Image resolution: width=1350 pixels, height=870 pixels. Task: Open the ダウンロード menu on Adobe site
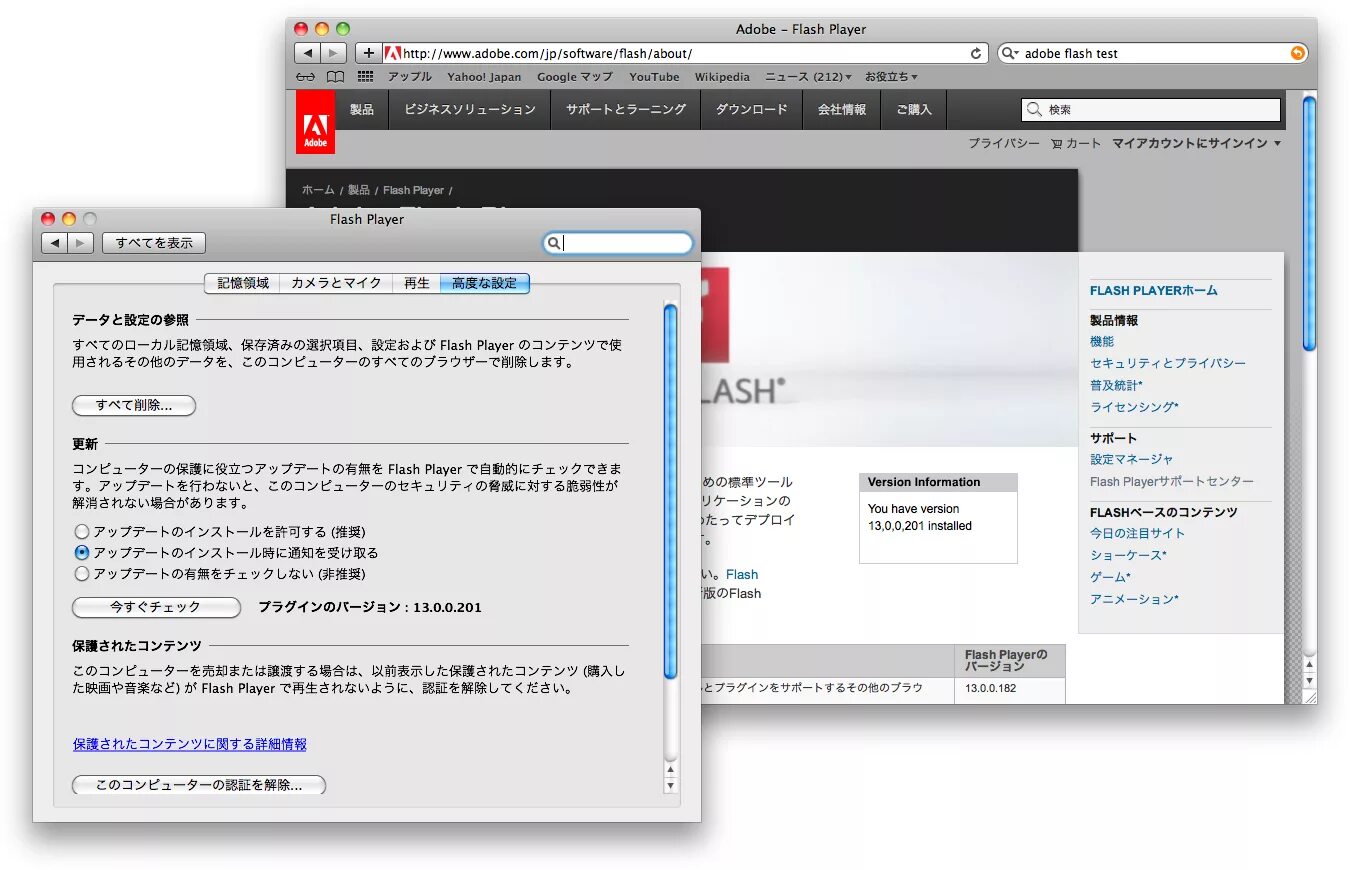pyautogui.click(x=751, y=110)
